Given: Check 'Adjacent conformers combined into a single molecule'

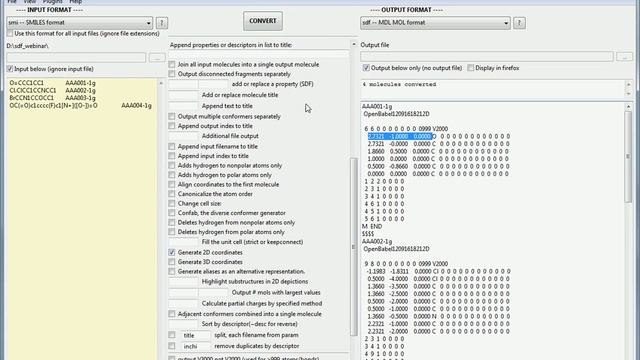Looking at the screenshot, I should pyautogui.click(x=172, y=314).
